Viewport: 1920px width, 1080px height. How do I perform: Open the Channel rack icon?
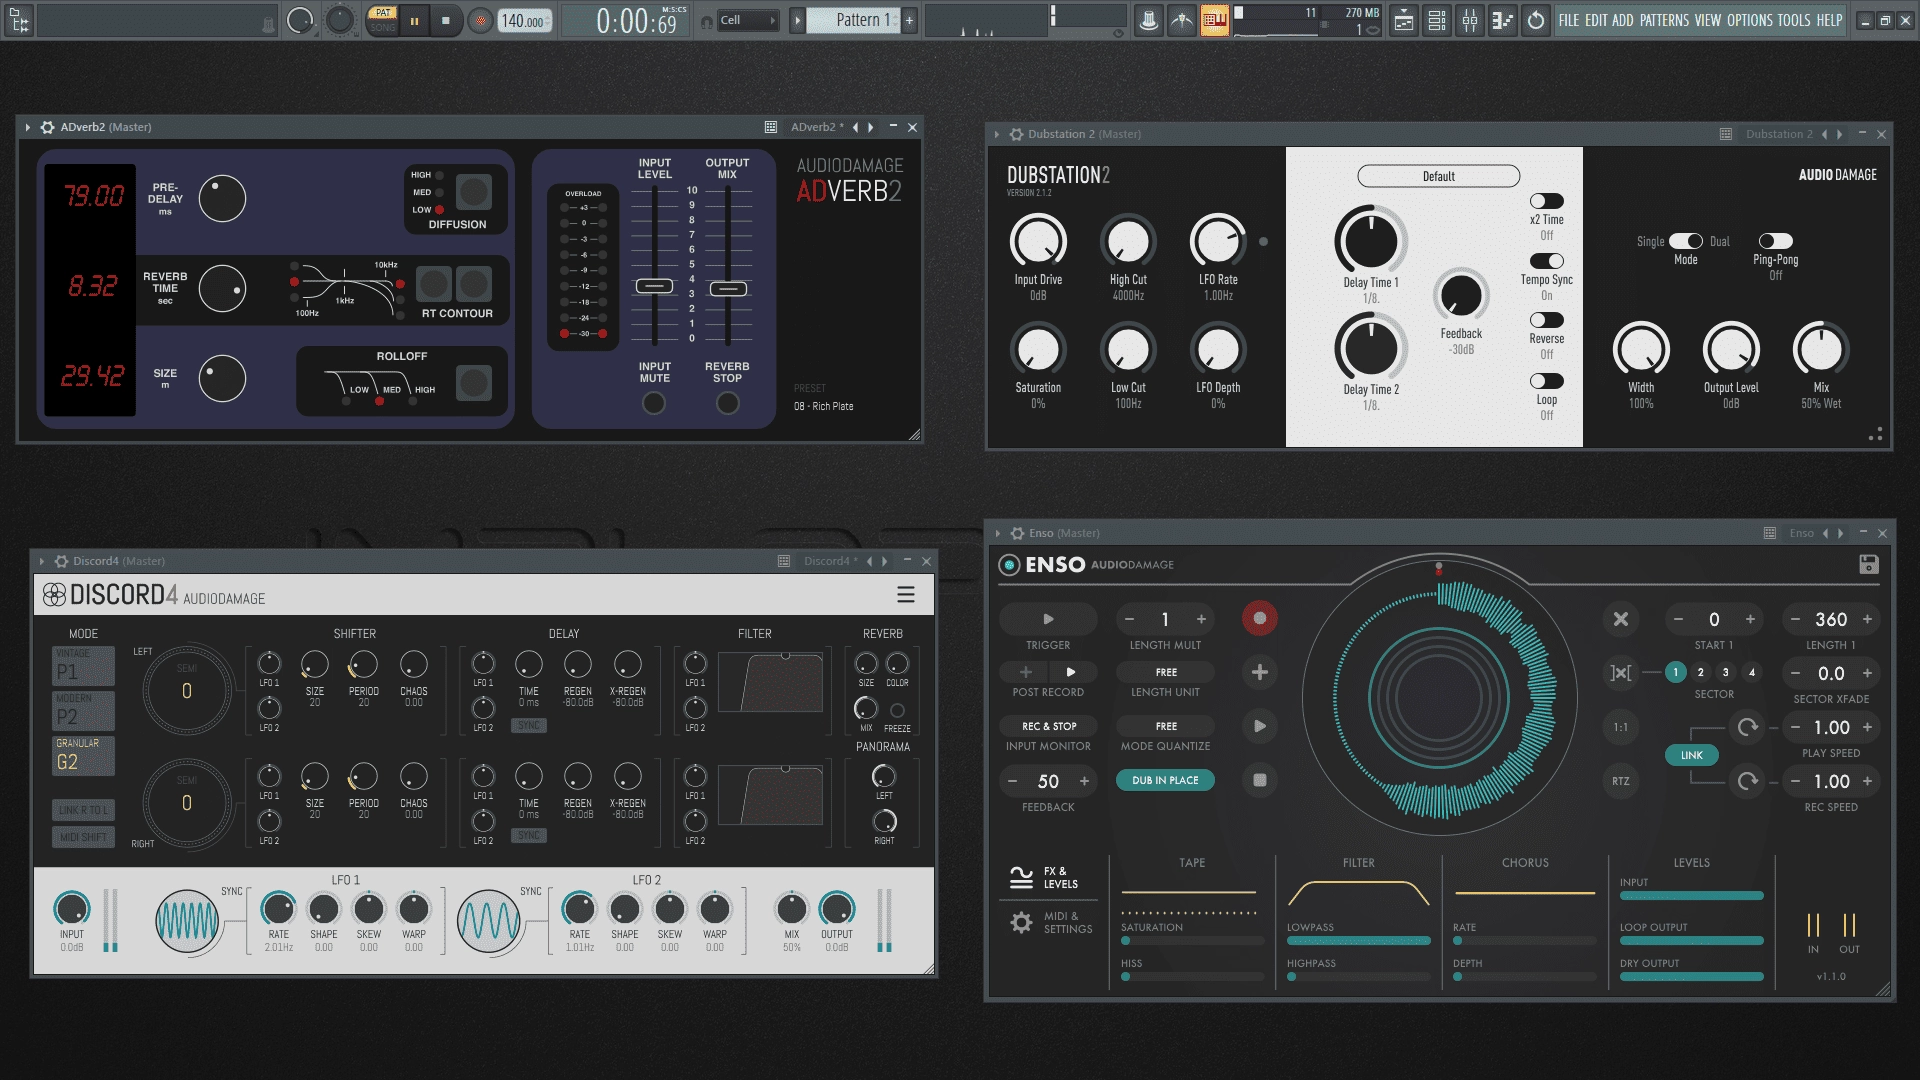coord(1437,20)
